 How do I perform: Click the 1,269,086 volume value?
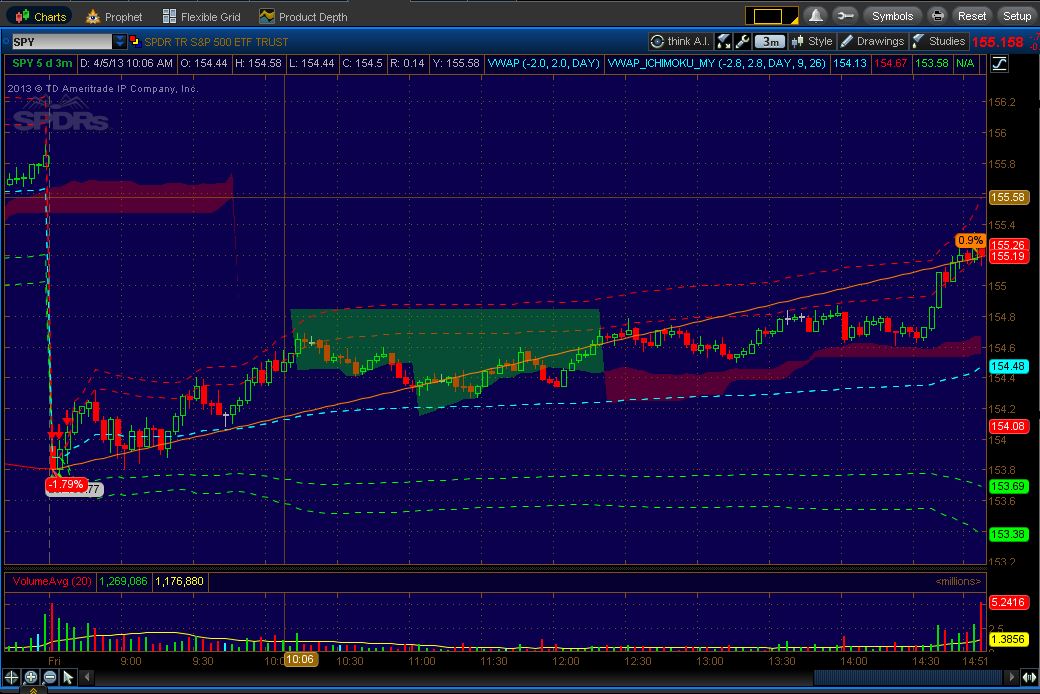(x=123, y=581)
